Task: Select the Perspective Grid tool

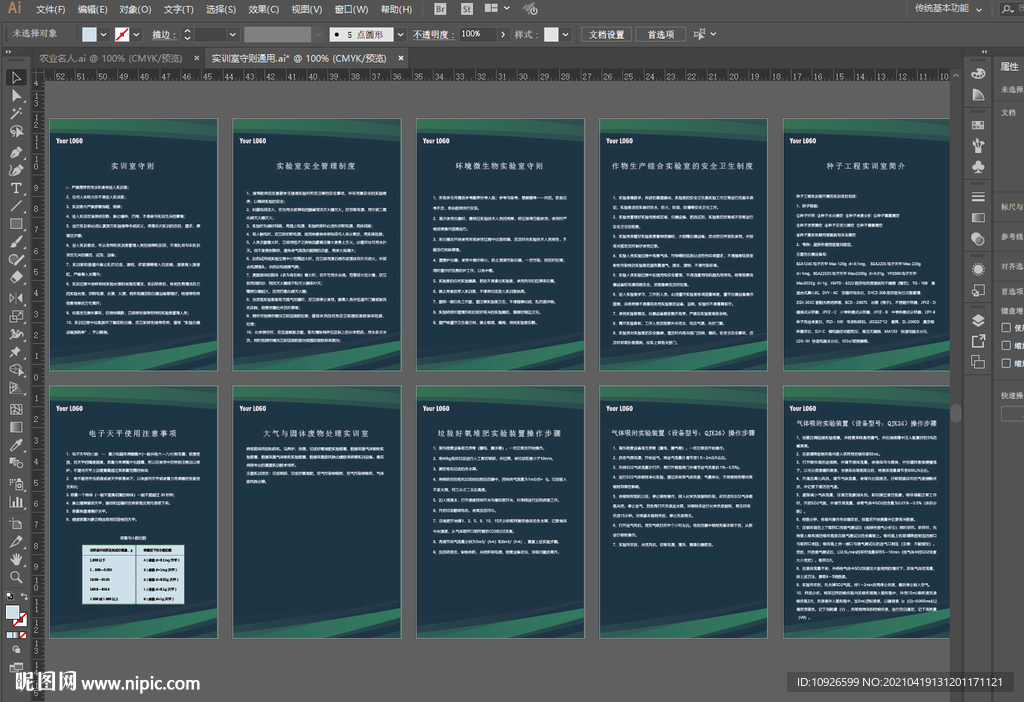Action: (x=16, y=388)
